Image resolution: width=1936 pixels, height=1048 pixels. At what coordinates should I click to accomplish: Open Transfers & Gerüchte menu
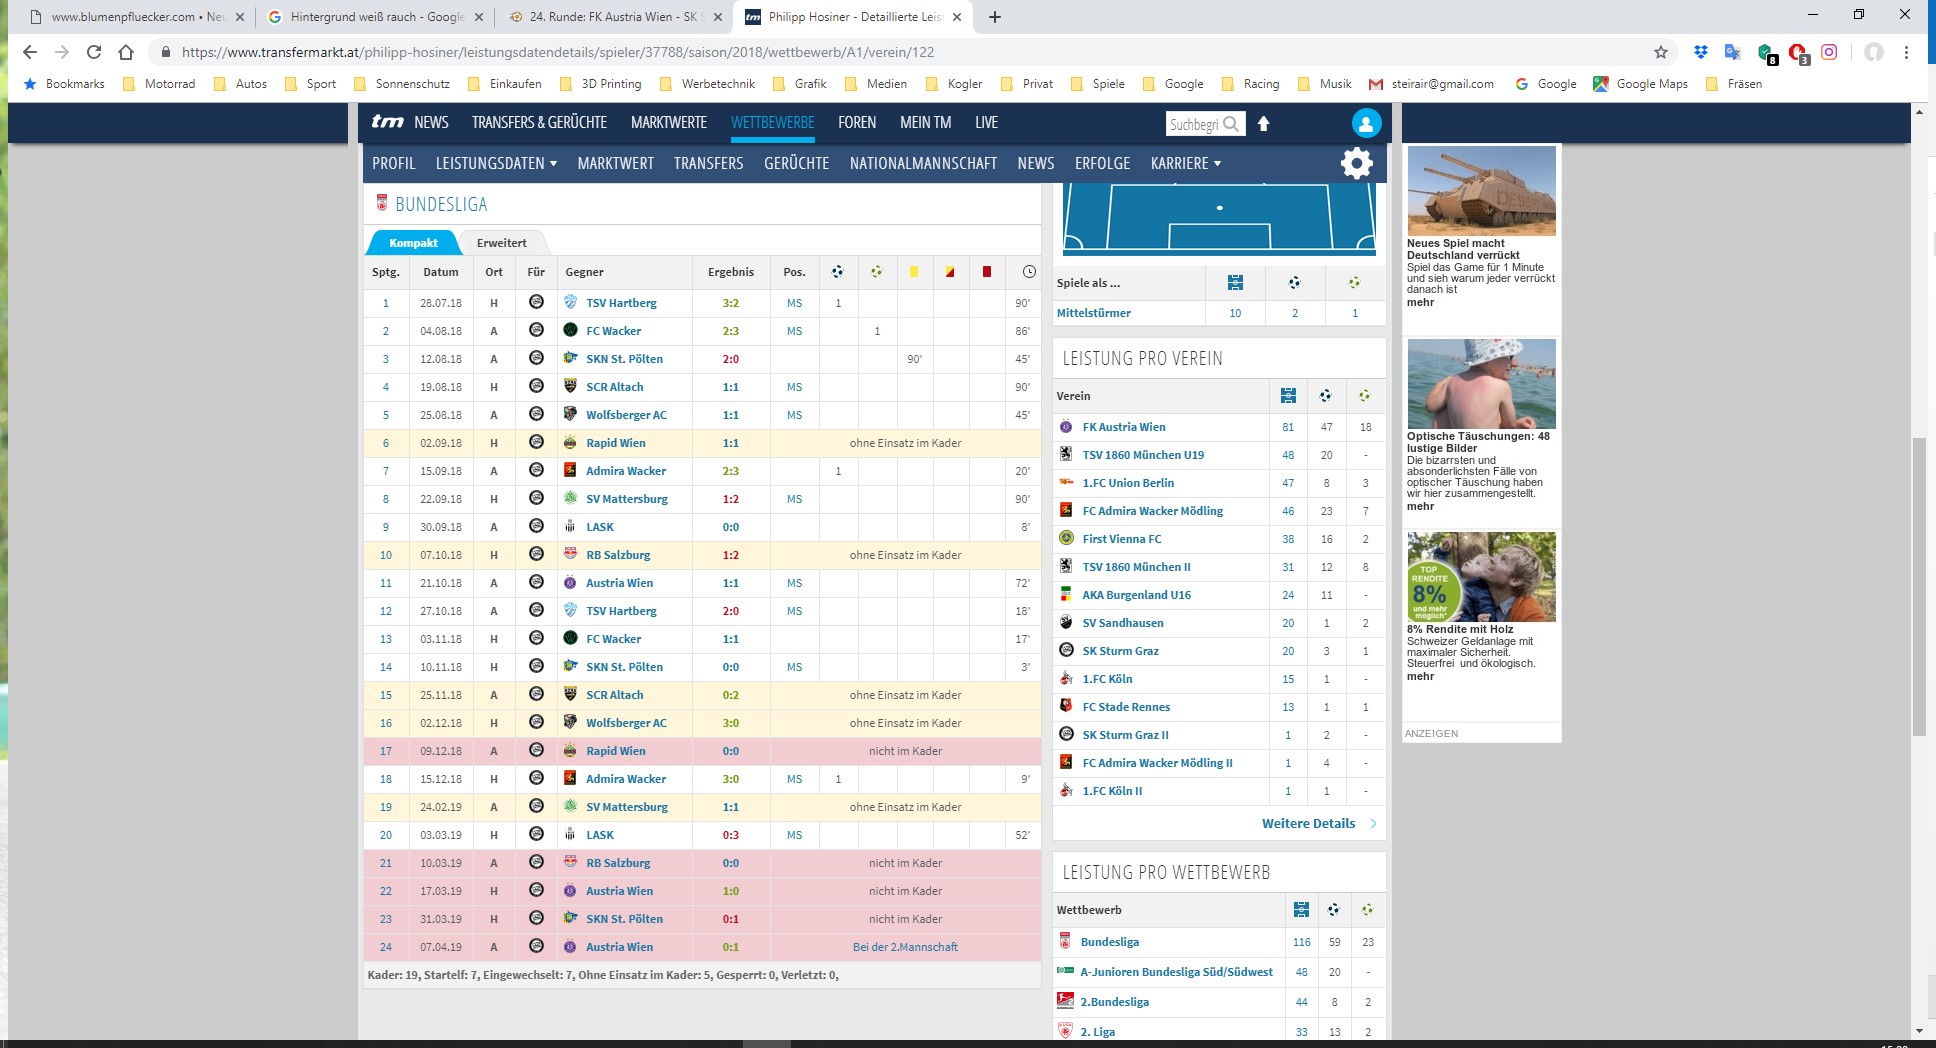(539, 123)
